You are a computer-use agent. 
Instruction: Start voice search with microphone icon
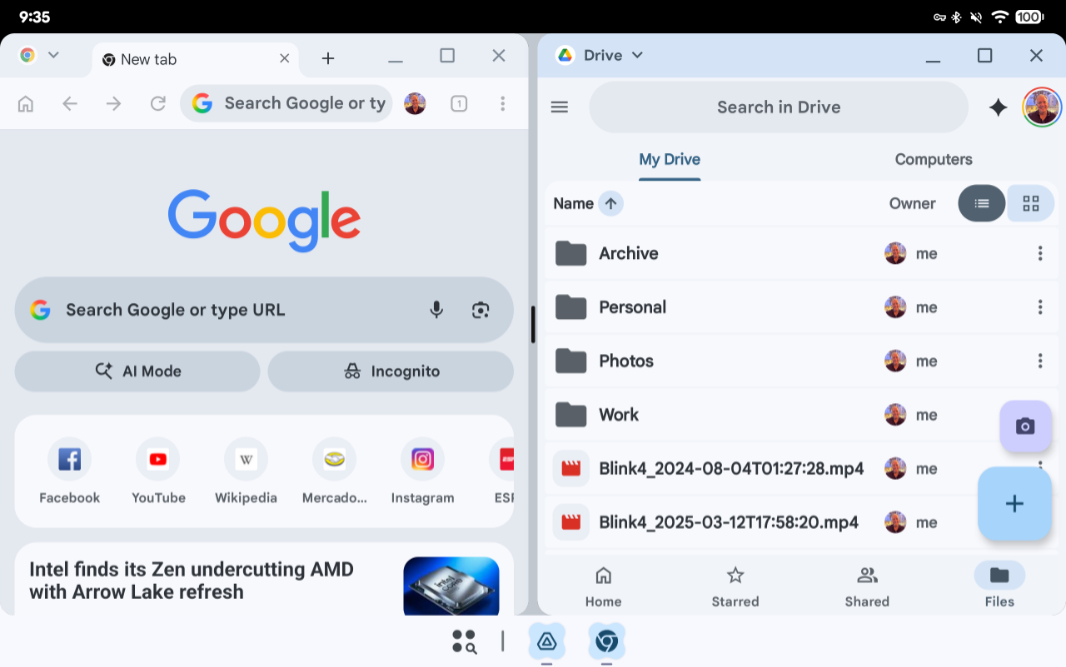[x=436, y=310]
